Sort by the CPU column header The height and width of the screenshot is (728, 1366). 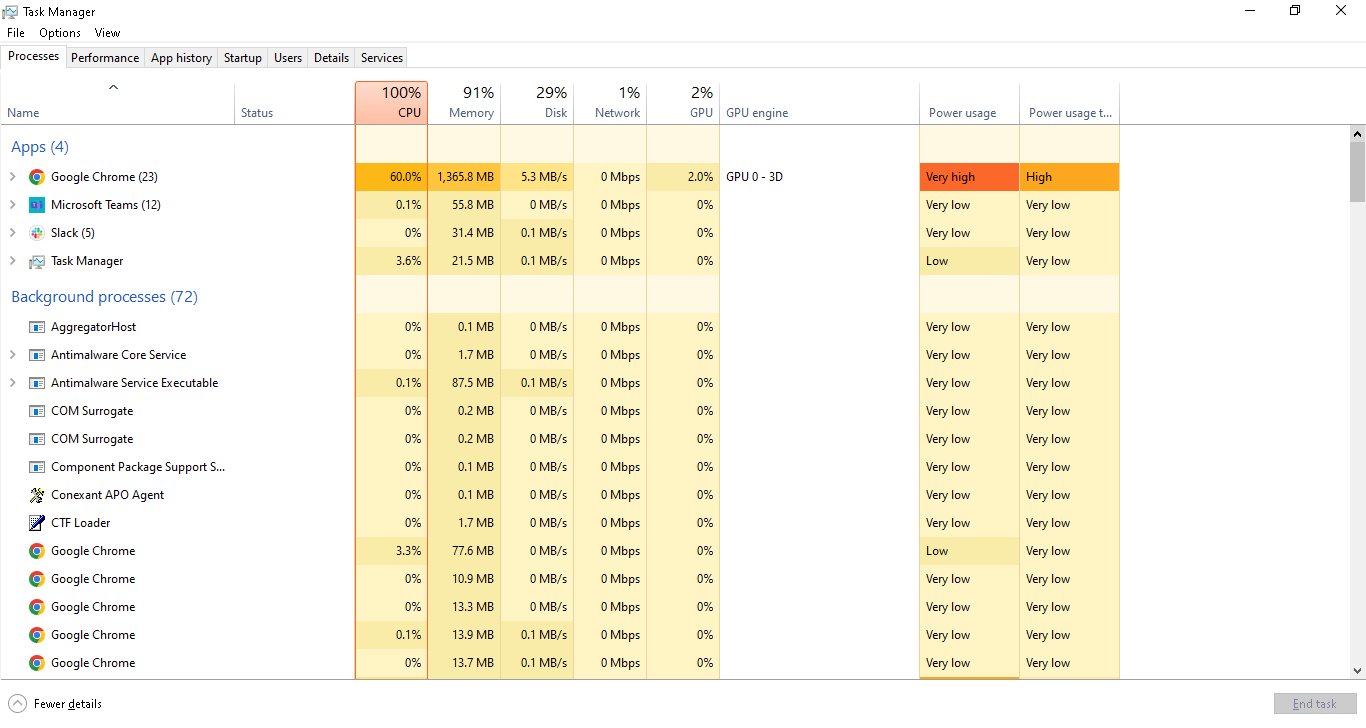point(391,103)
